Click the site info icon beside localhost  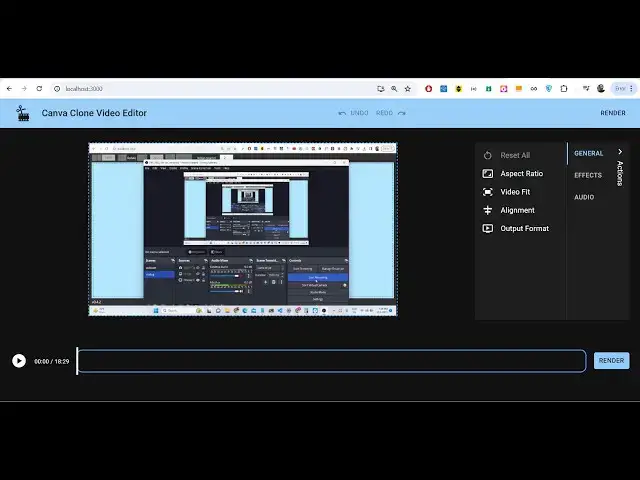click(x=57, y=89)
